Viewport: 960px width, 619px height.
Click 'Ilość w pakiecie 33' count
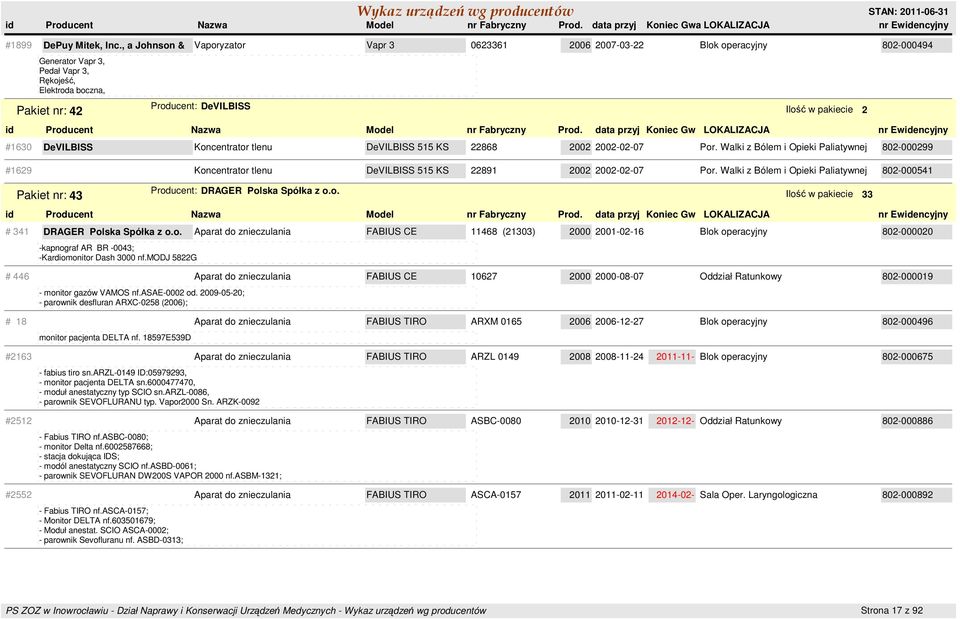point(829,194)
